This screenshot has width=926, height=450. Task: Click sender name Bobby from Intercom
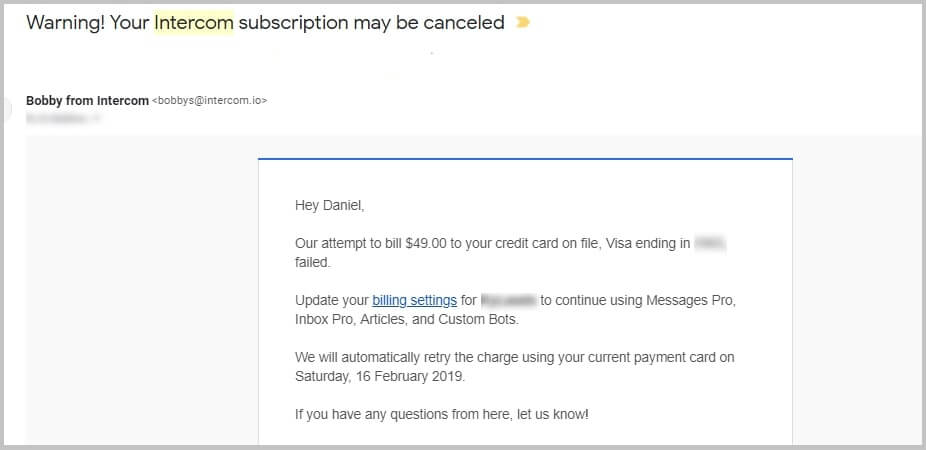[87, 101]
